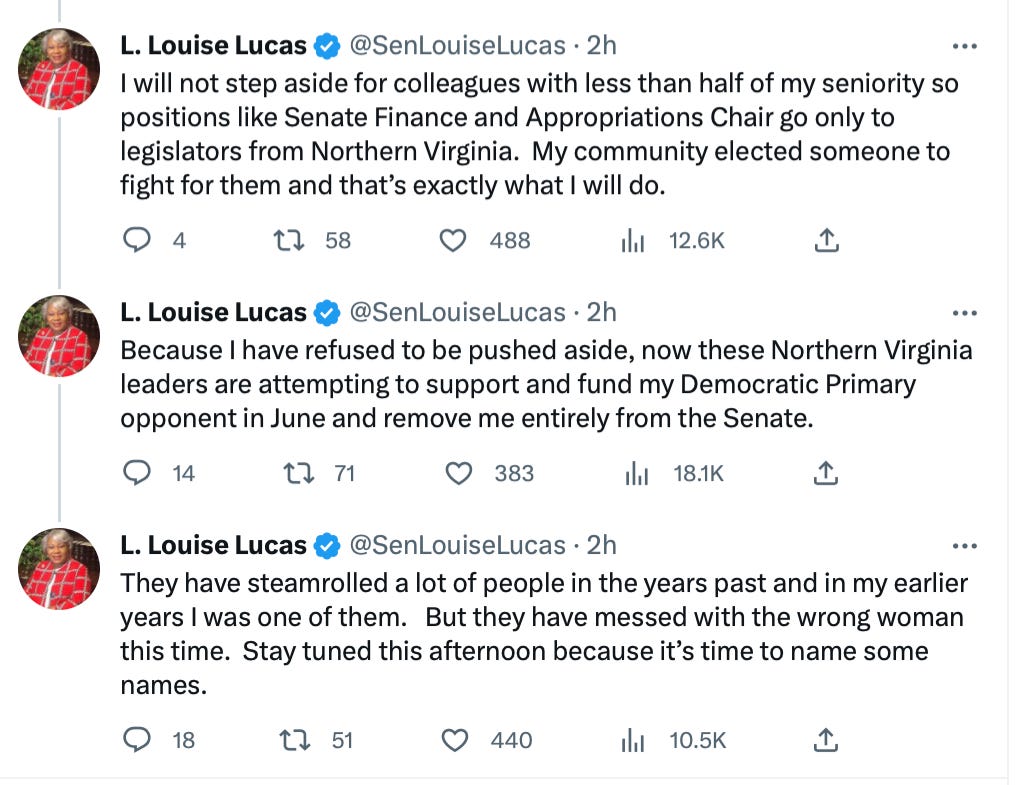Click L. Louise Lucas name on the third tweet
The image size is (1026, 785).
(213, 544)
